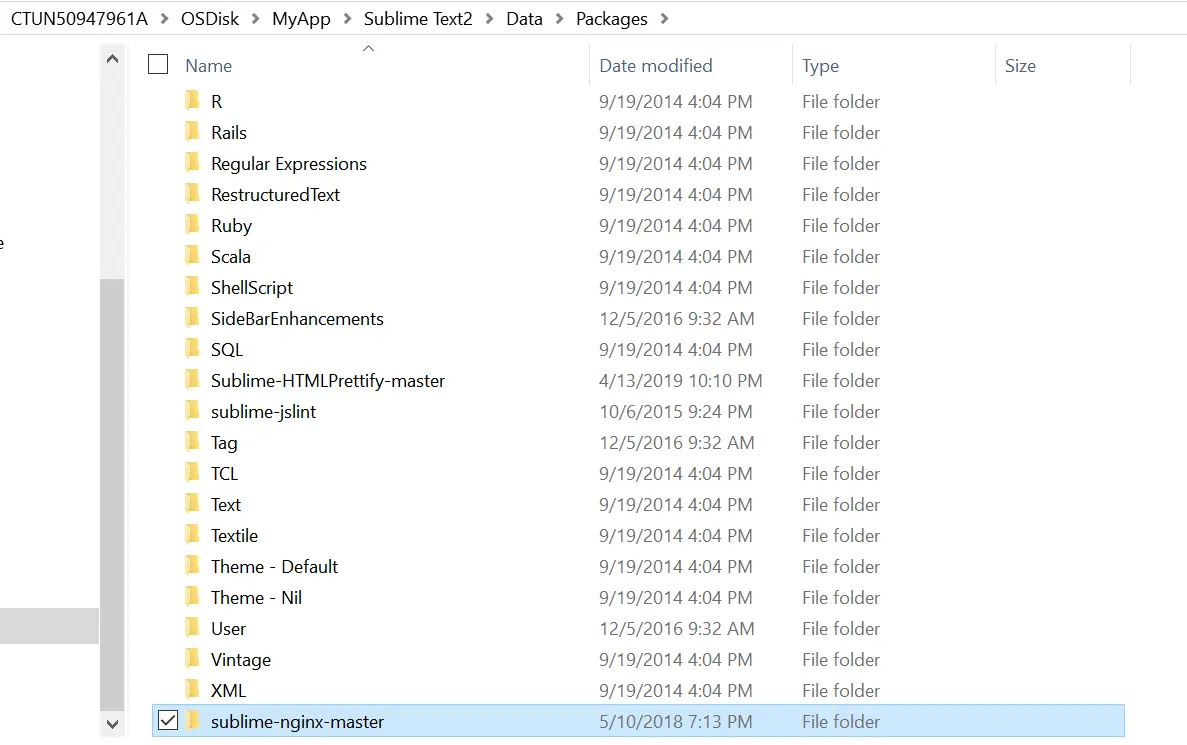Click the Text folder icon

192,503
